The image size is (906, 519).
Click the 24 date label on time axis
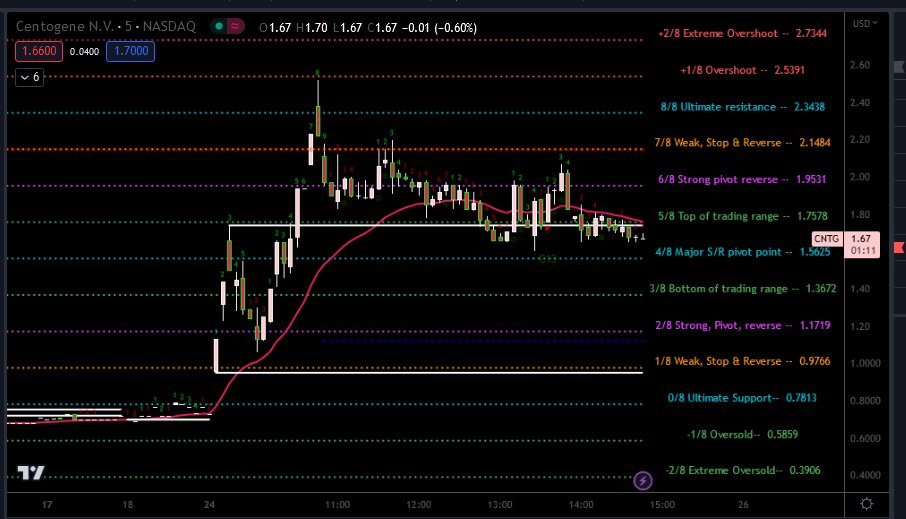click(209, 505)
